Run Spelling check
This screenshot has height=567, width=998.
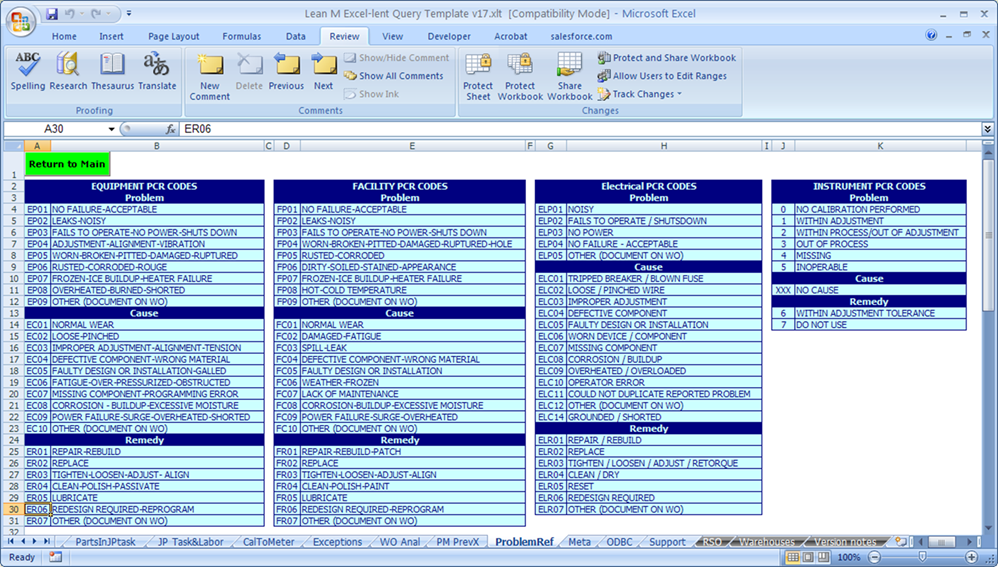coord(27,71)
